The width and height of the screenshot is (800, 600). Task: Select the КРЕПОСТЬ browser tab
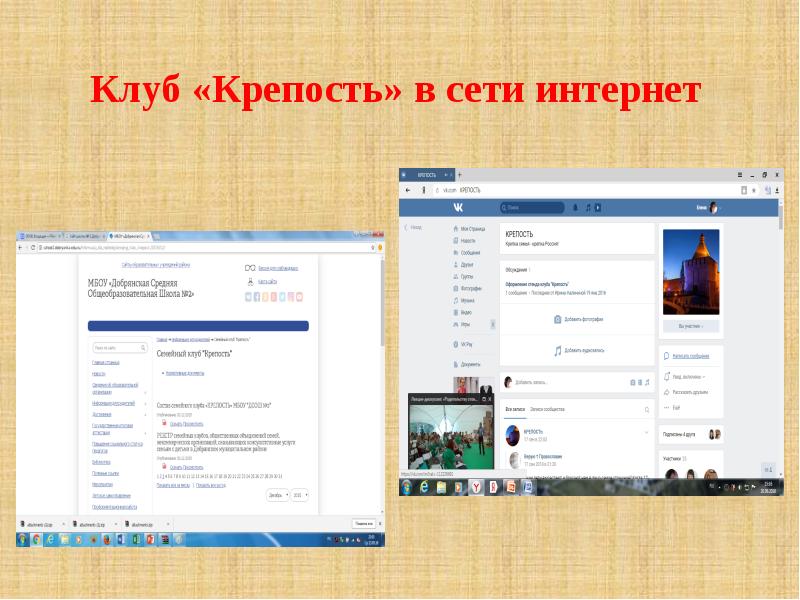(428, 175)
